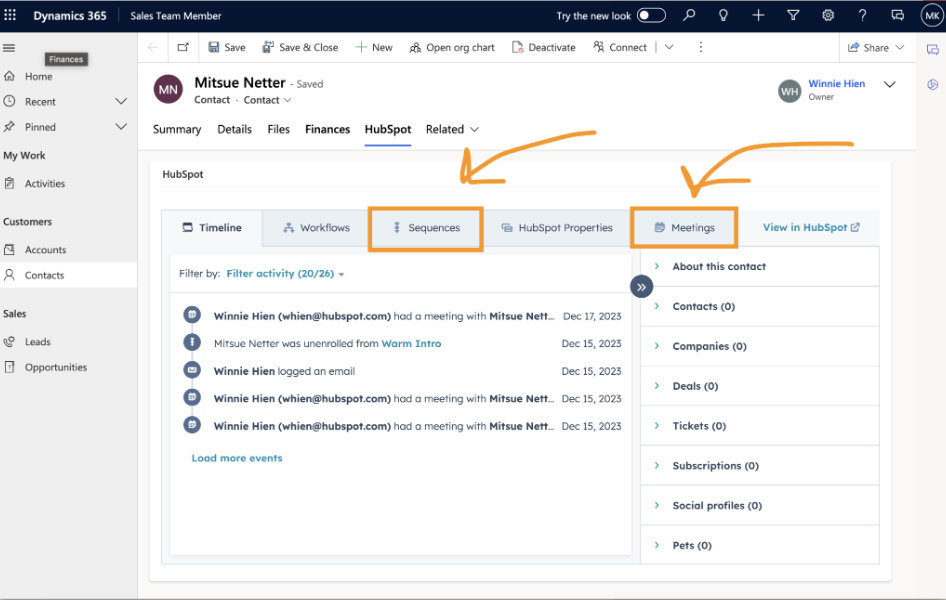946x600 pixels.
Task: Click the Dec 17, 2023 meeting event icon
Action: coord(192,315)
